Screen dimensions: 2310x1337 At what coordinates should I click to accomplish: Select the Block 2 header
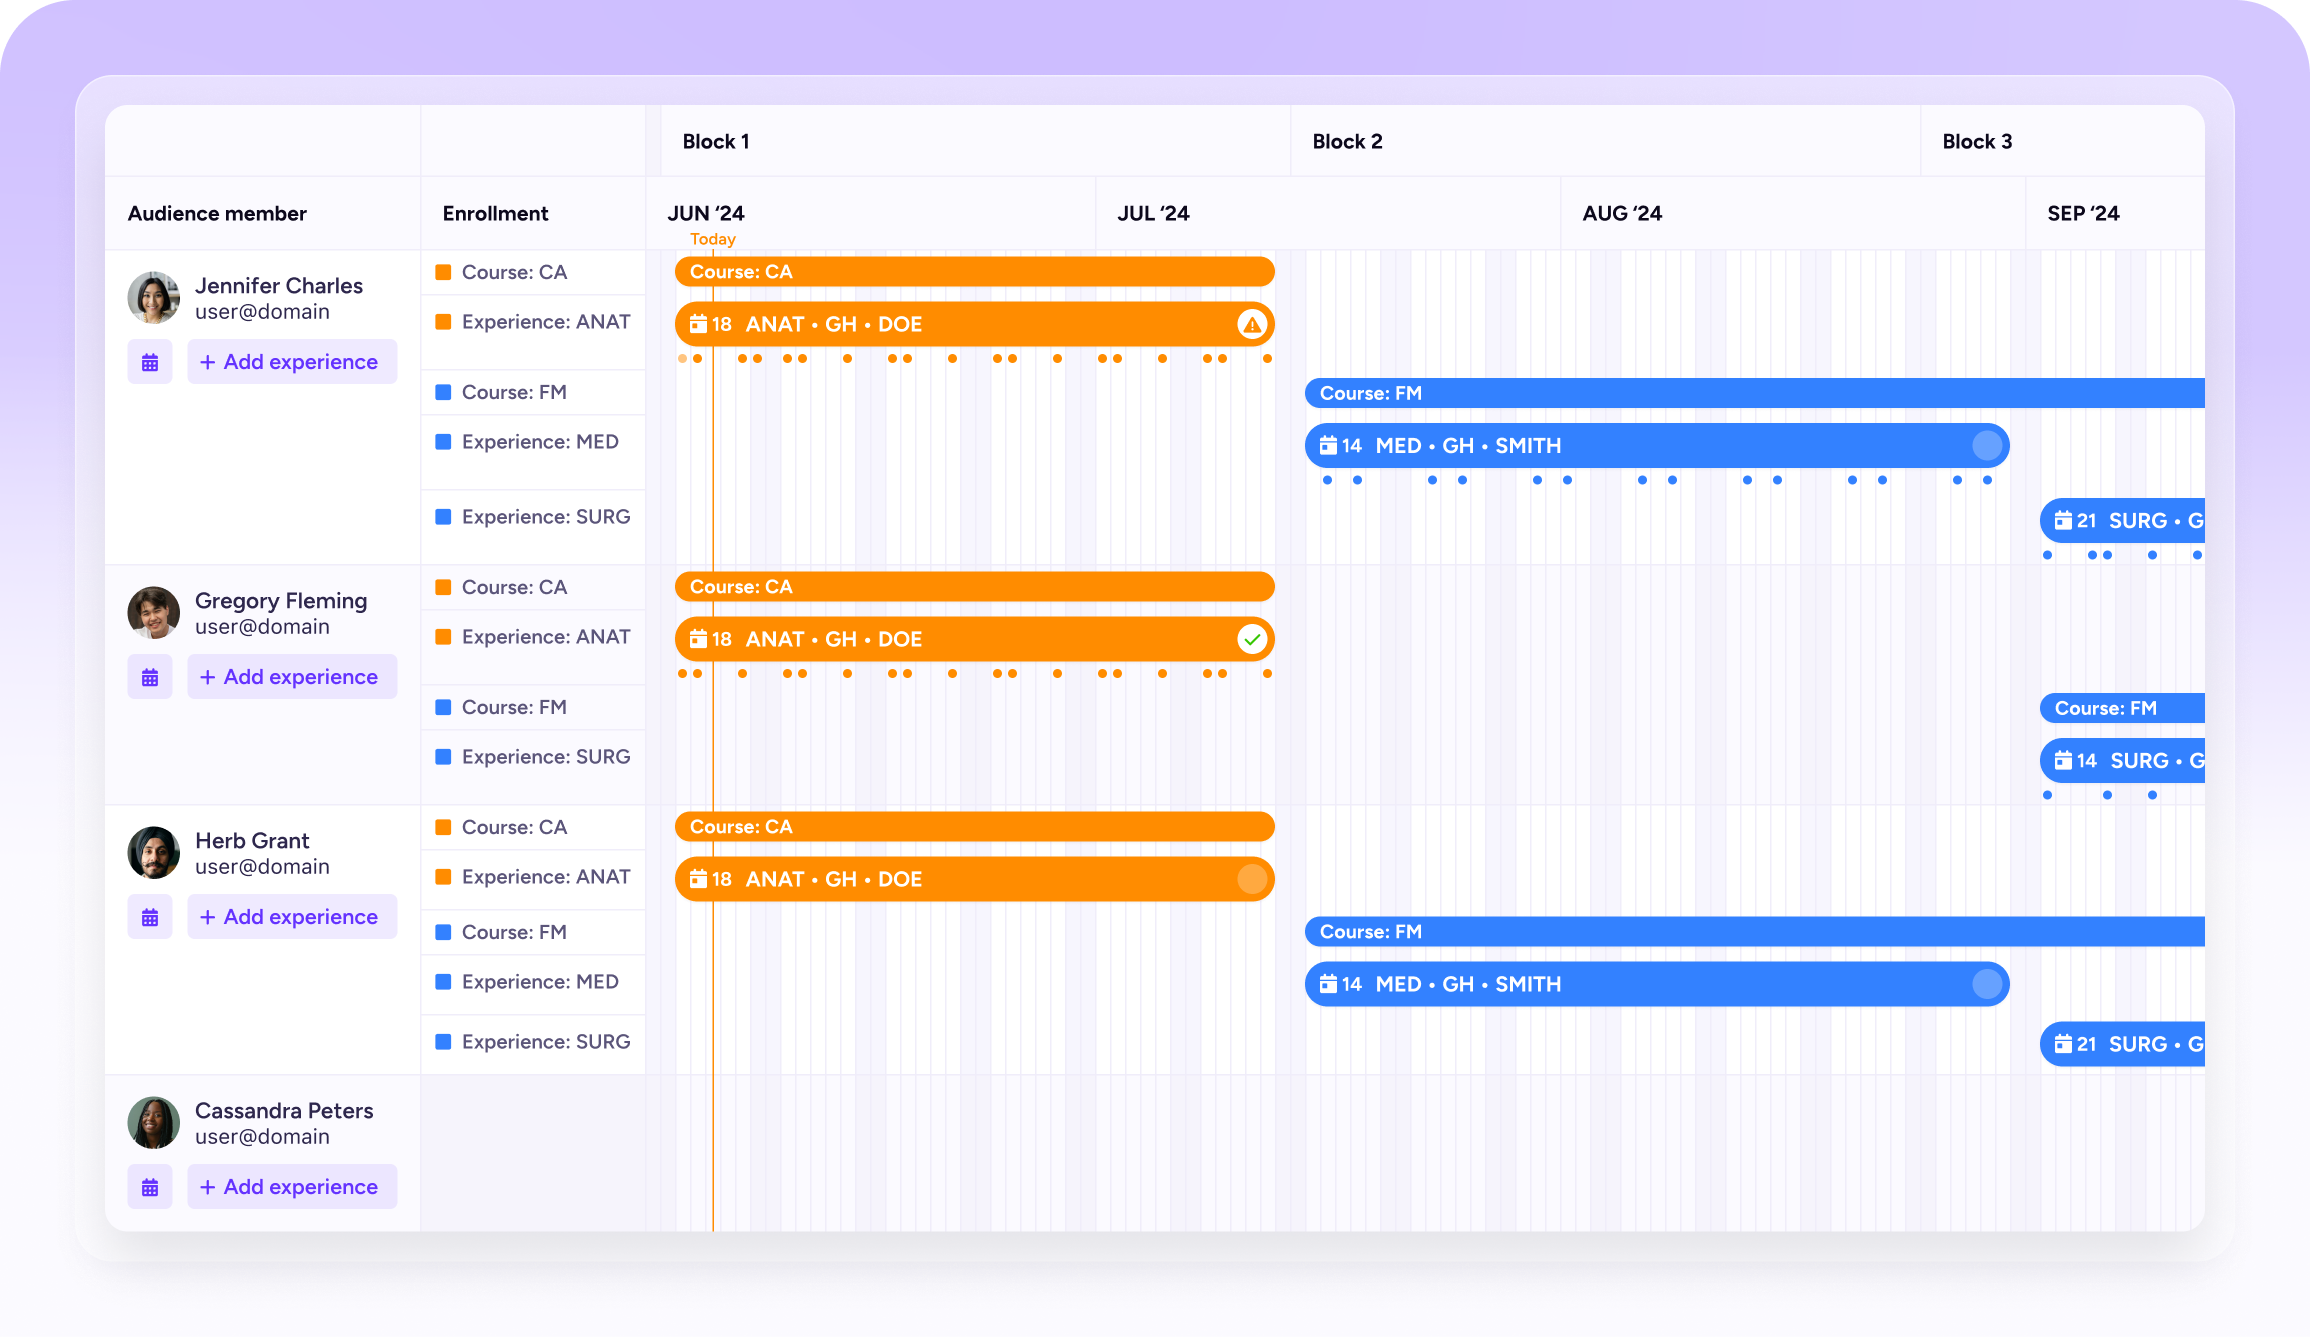click(x=1347, y=142)
